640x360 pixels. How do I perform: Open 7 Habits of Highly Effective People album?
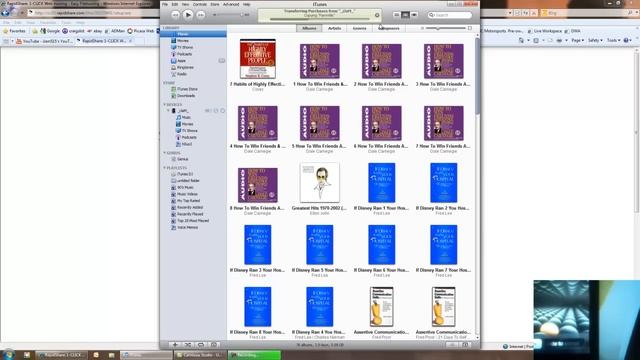(x=258, y=59)
